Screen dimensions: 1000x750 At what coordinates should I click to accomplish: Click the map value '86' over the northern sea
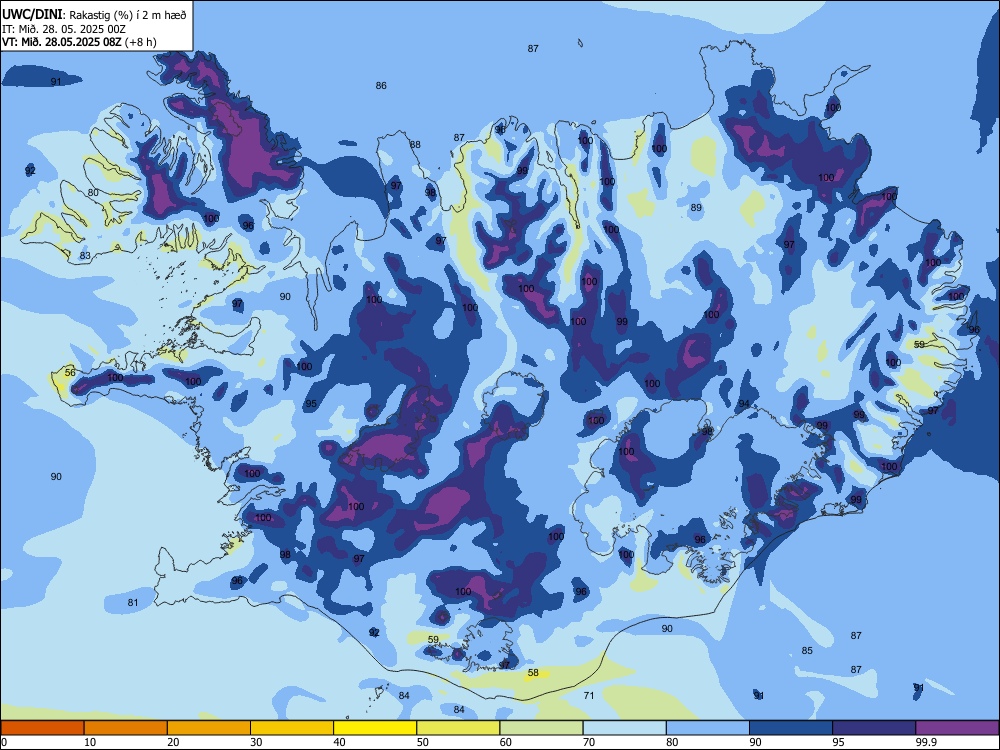pos(381,85)
